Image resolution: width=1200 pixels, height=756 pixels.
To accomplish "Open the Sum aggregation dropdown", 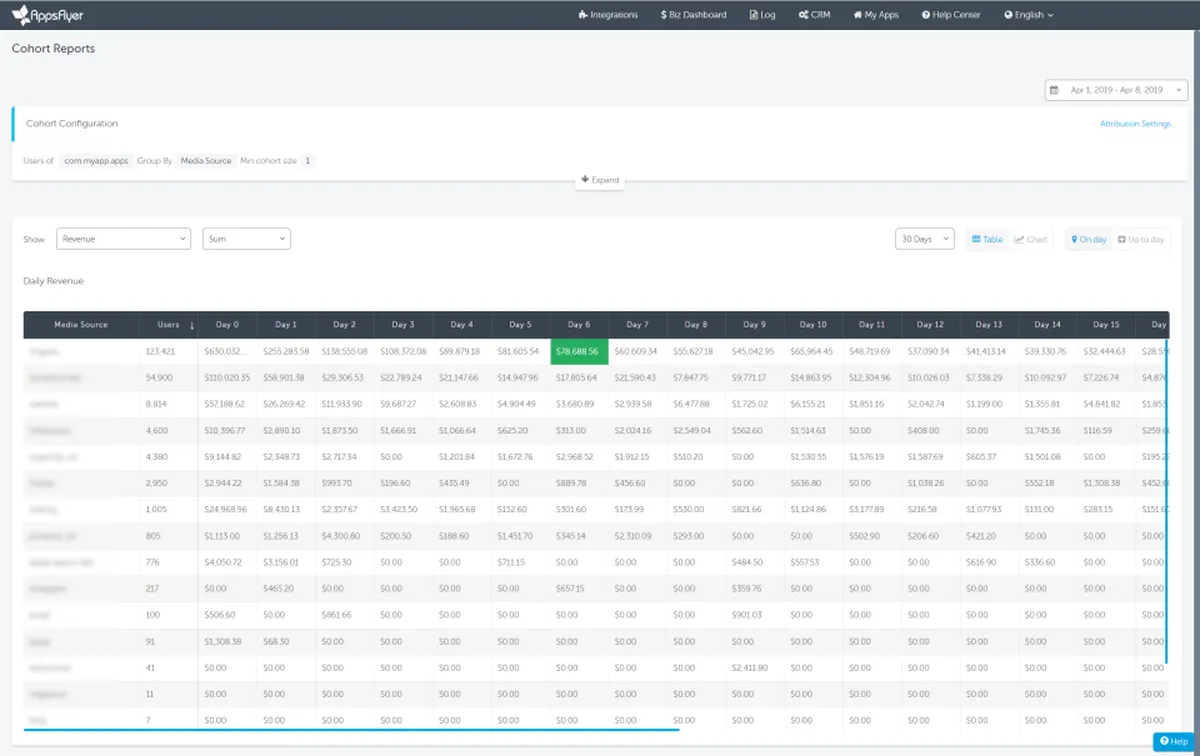I will click(246, 239).
